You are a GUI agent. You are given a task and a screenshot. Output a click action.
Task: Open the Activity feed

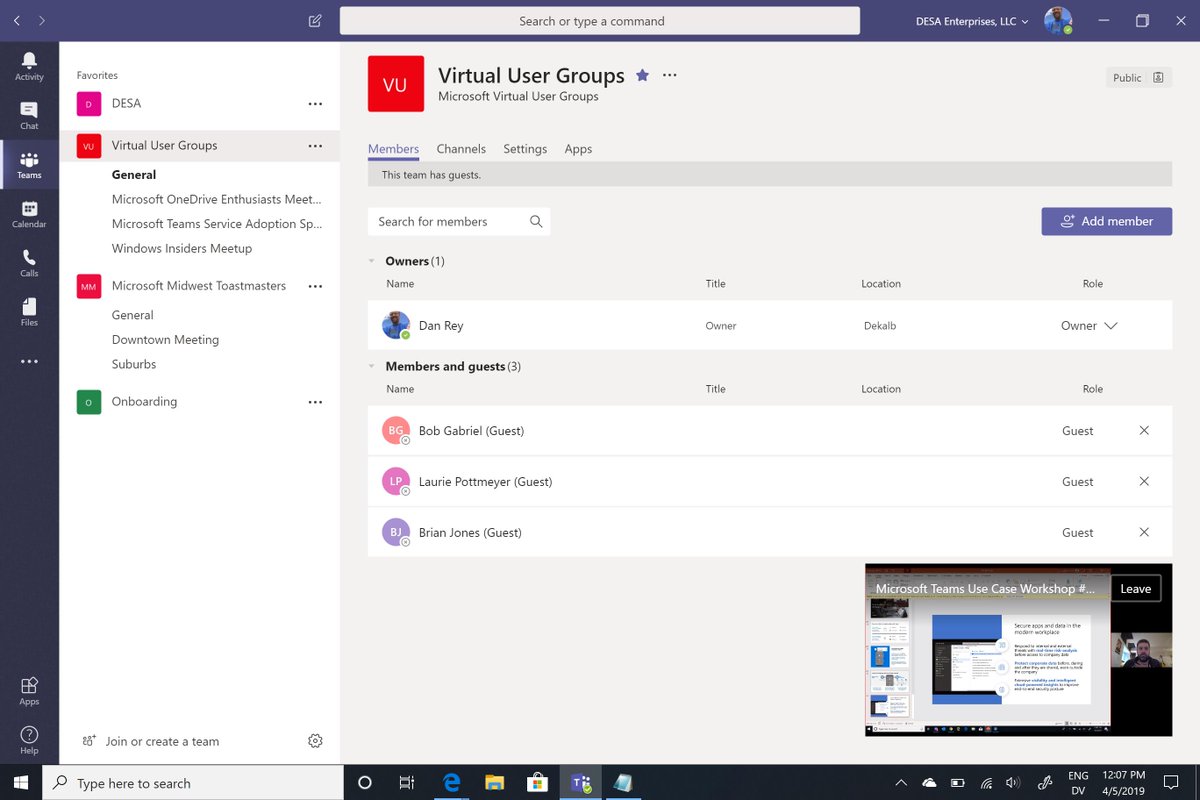point(29,66)
